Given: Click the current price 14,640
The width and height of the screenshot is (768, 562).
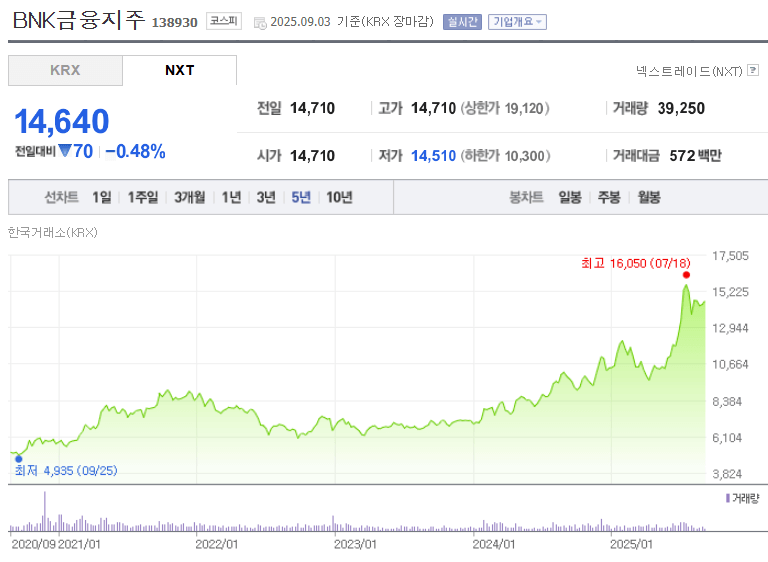Looking at the screenshot, I should [x=62, y=121].
